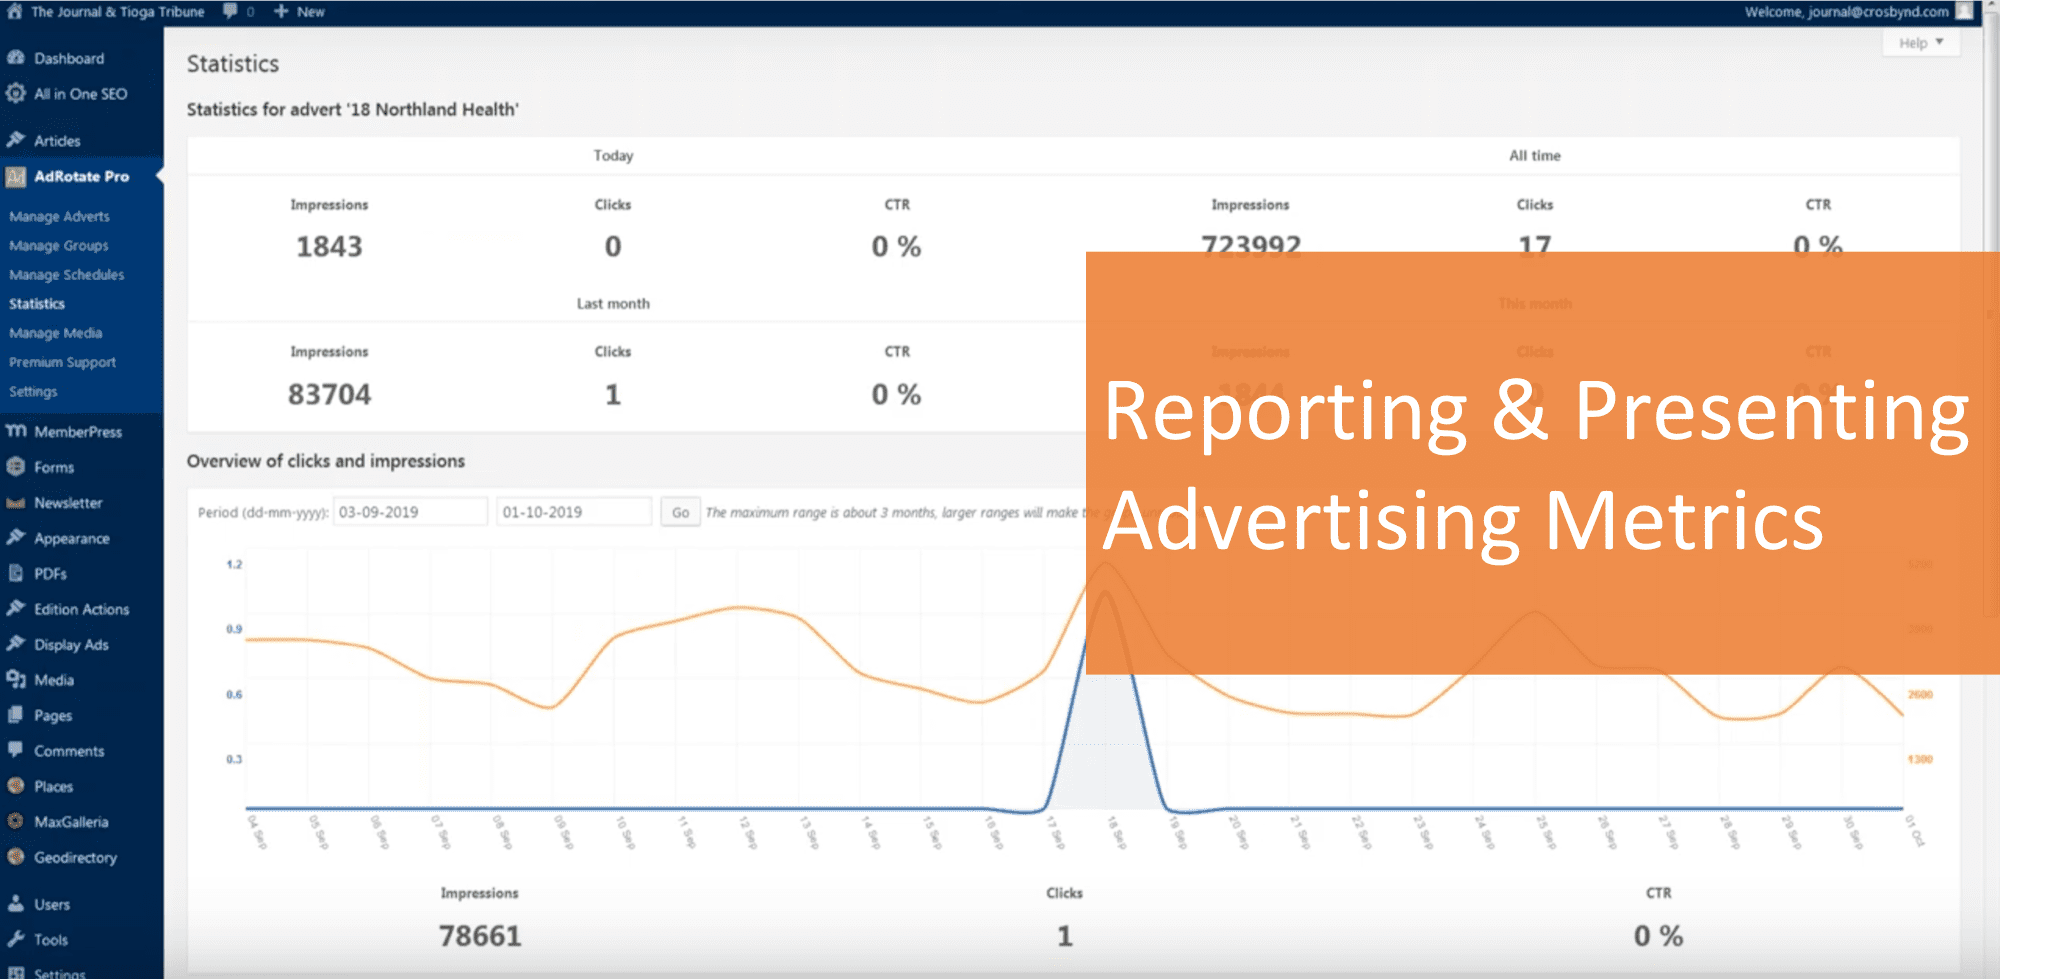
Task: Click the Users person icon
Action: [x=16, y=904]
